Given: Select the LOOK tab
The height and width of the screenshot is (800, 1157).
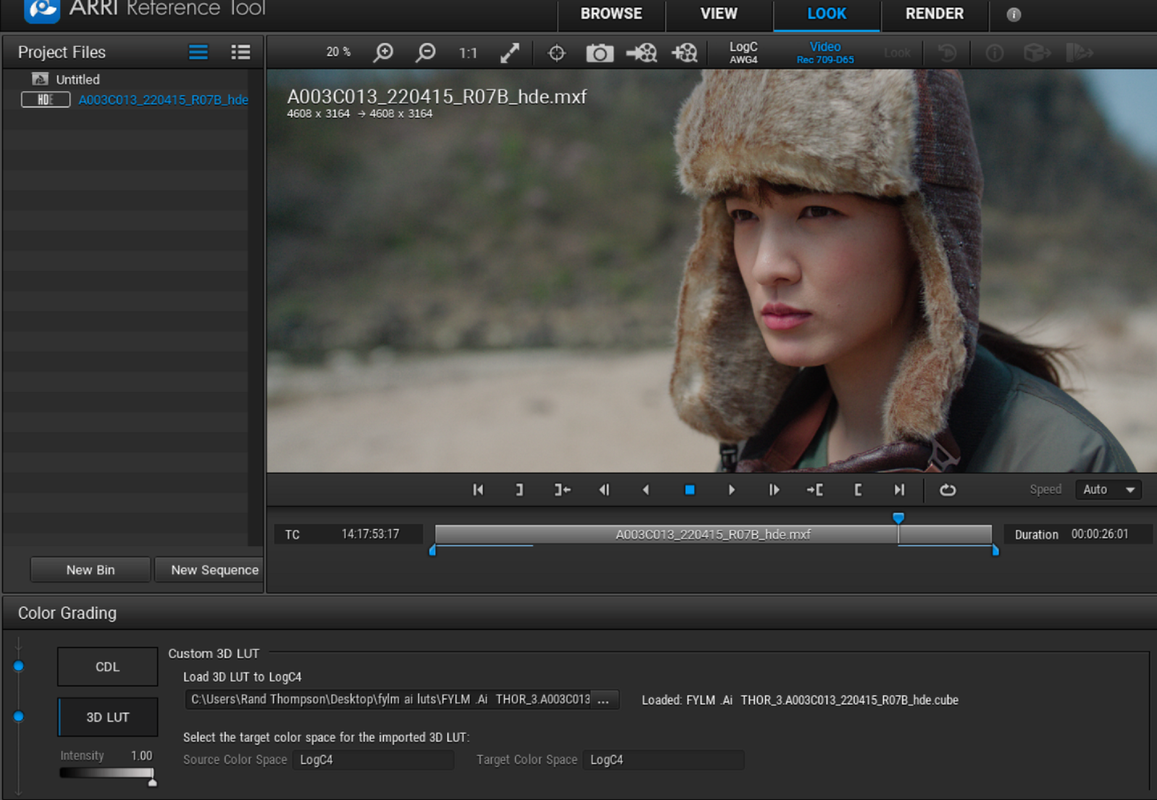Looking at the screenshot, I should click(x=826, y=14).
